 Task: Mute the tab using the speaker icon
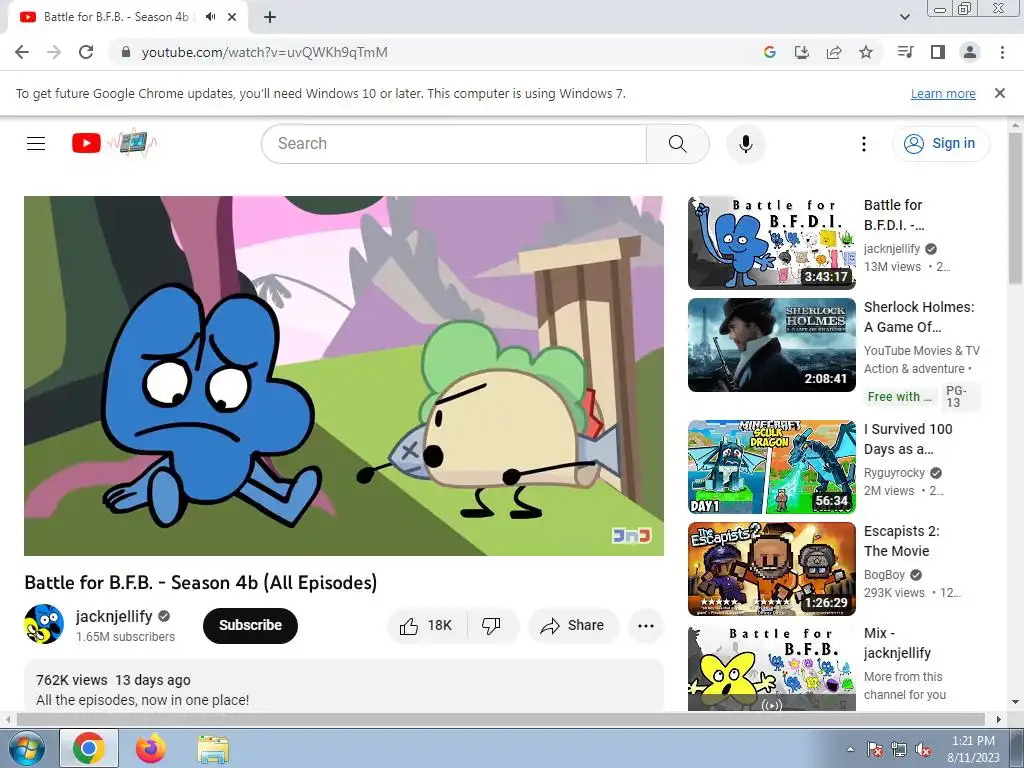[x=210, y=17]
